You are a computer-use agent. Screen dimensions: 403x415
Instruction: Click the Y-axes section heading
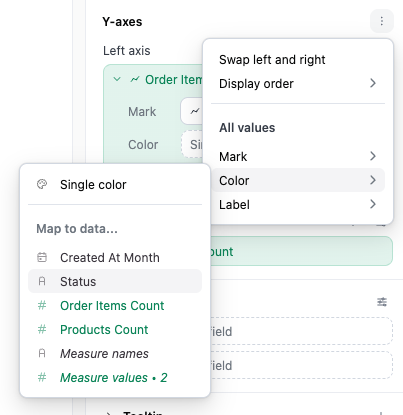122,22
